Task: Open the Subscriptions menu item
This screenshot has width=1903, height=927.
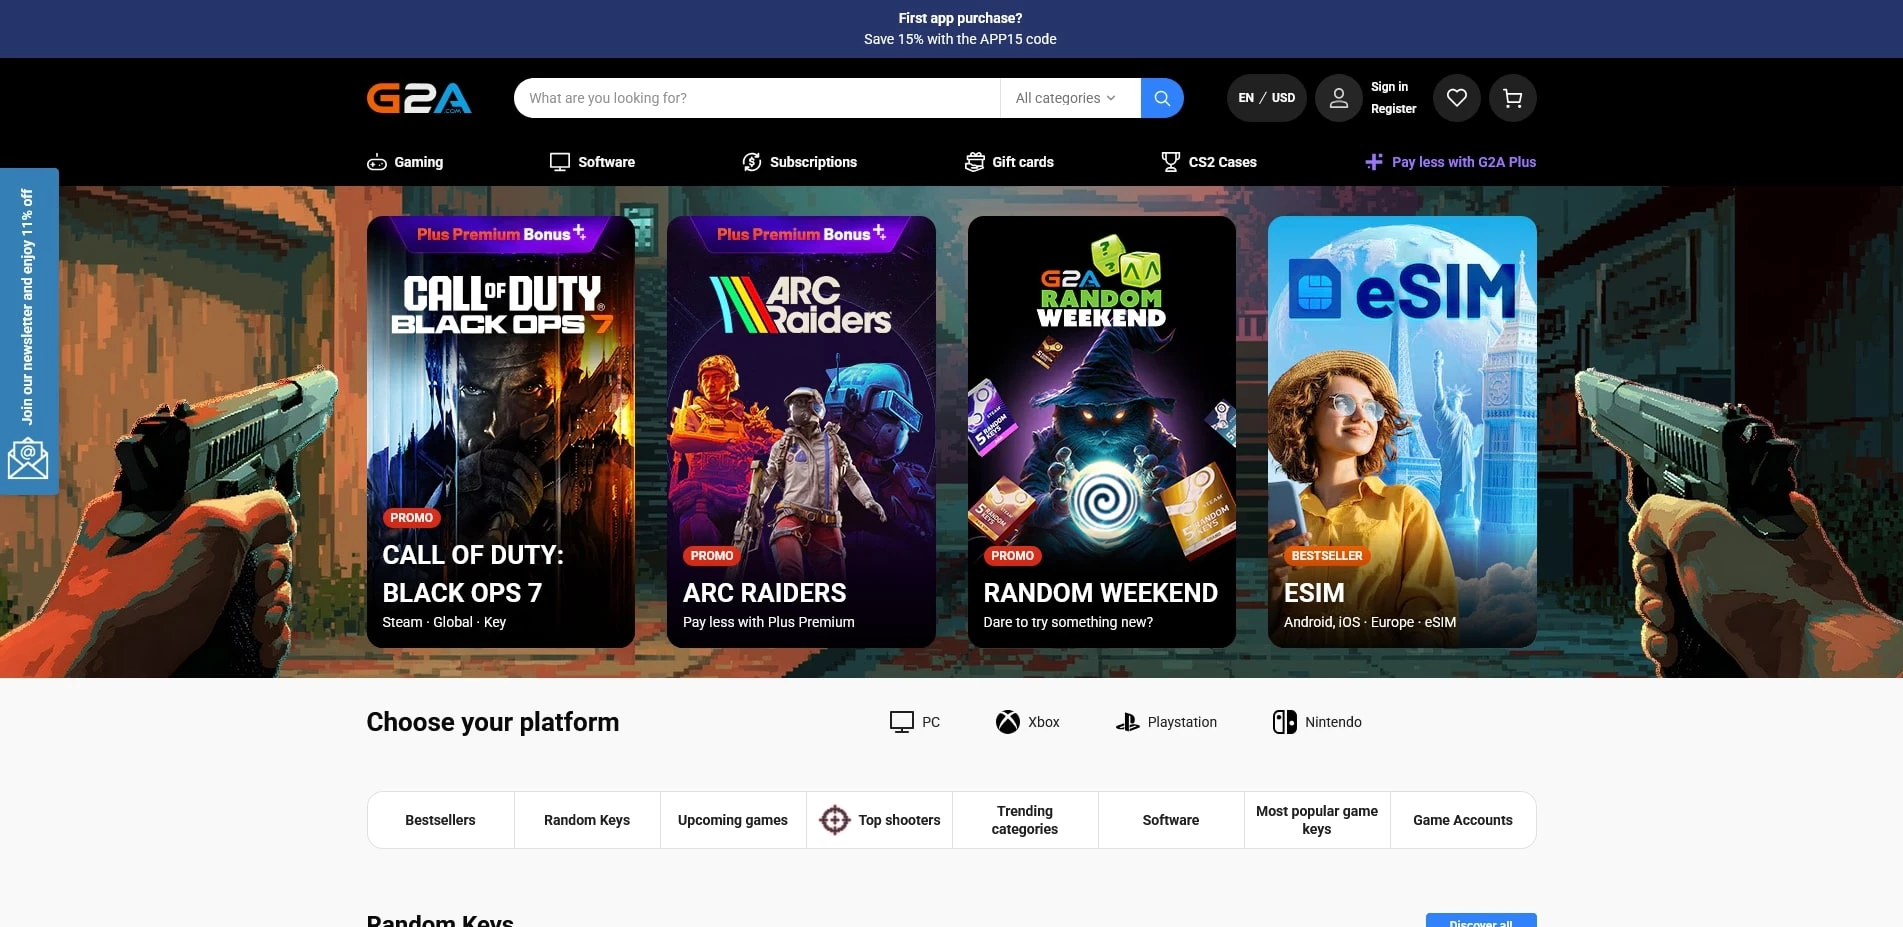Action: [798, 161]
